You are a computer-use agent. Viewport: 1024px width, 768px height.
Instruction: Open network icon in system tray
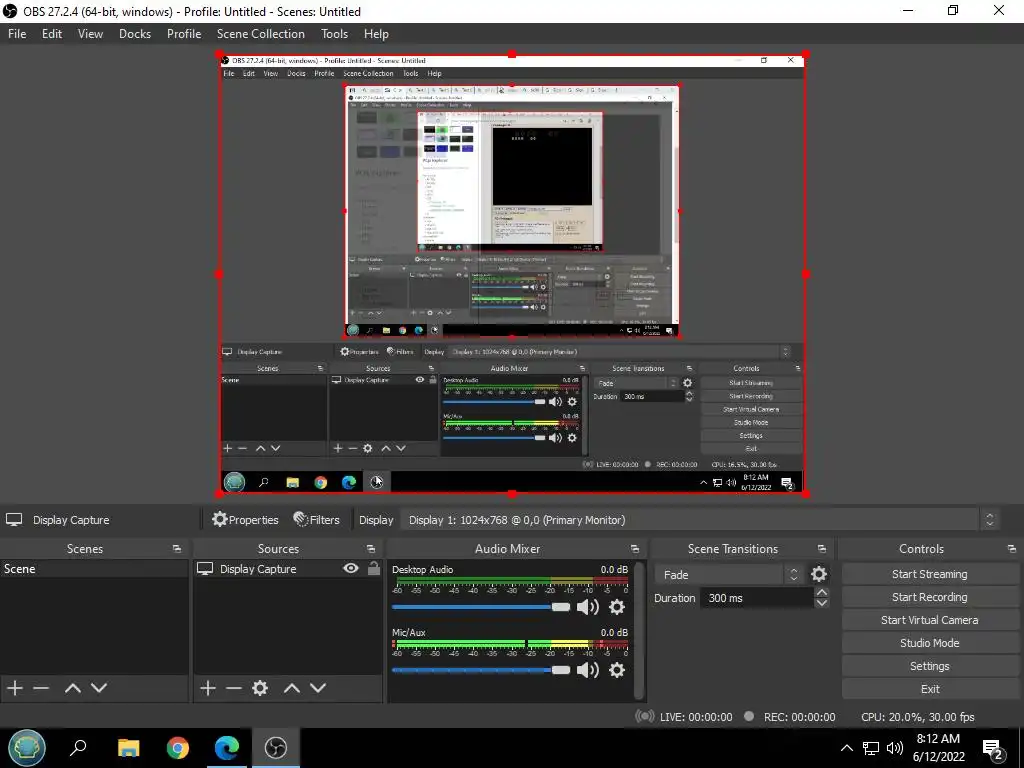coord(871,748)
